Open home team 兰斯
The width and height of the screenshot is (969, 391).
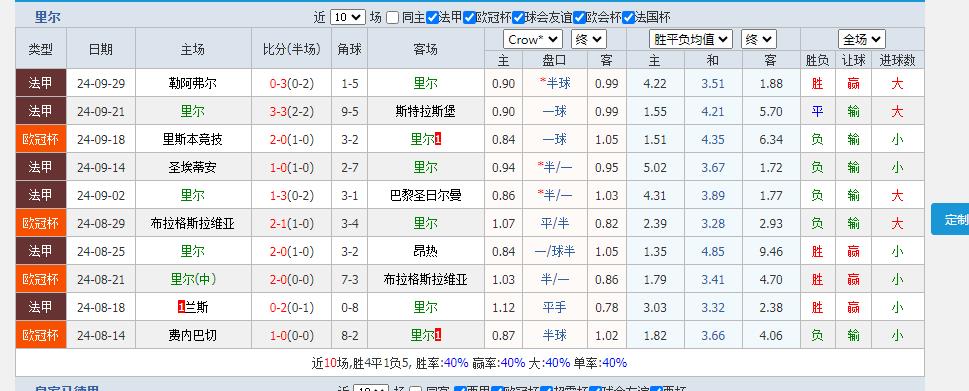click(x=197, y=308)
